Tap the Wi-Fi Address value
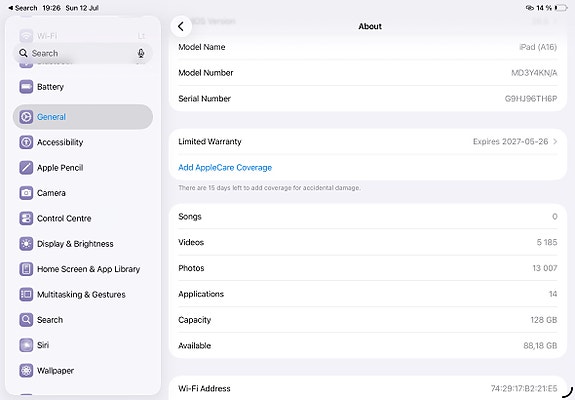Viewport: 575px width, 400px height. [524, 388]
